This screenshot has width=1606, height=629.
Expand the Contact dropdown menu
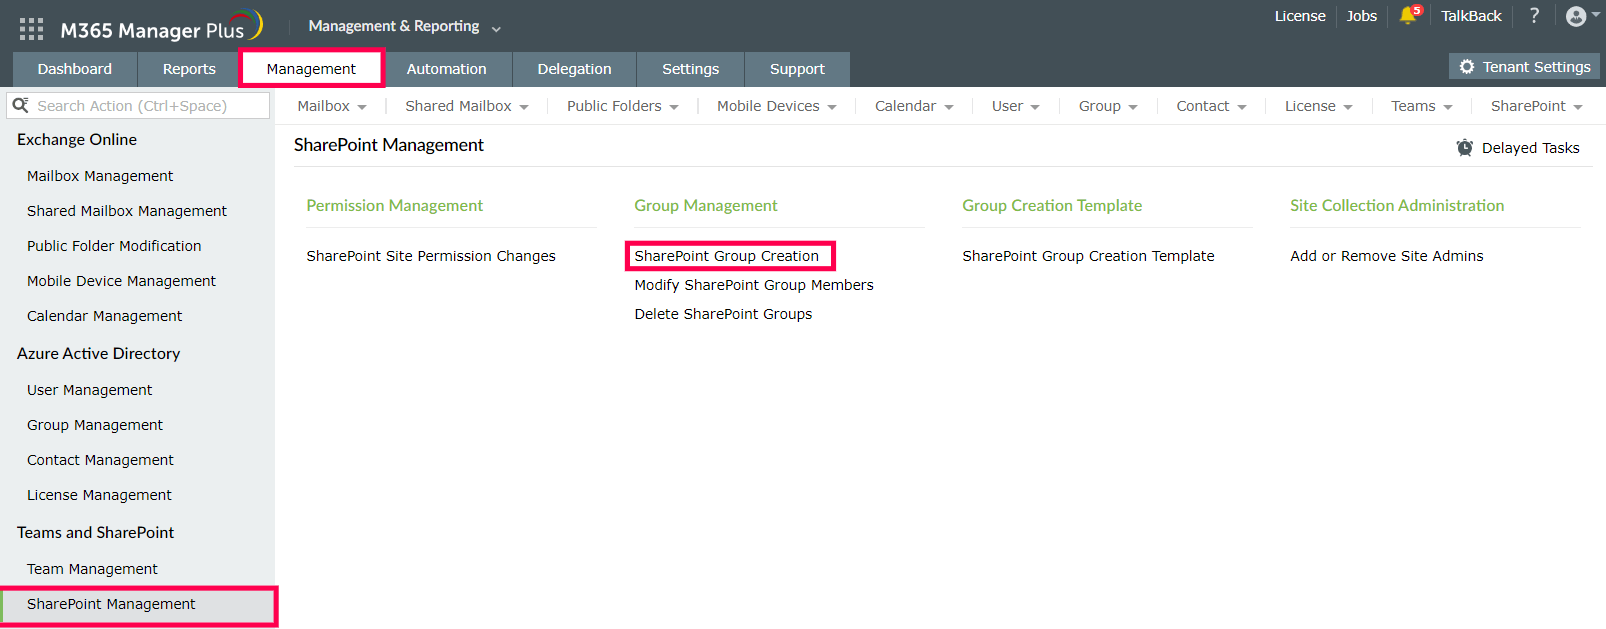[x=1212, y=106]
